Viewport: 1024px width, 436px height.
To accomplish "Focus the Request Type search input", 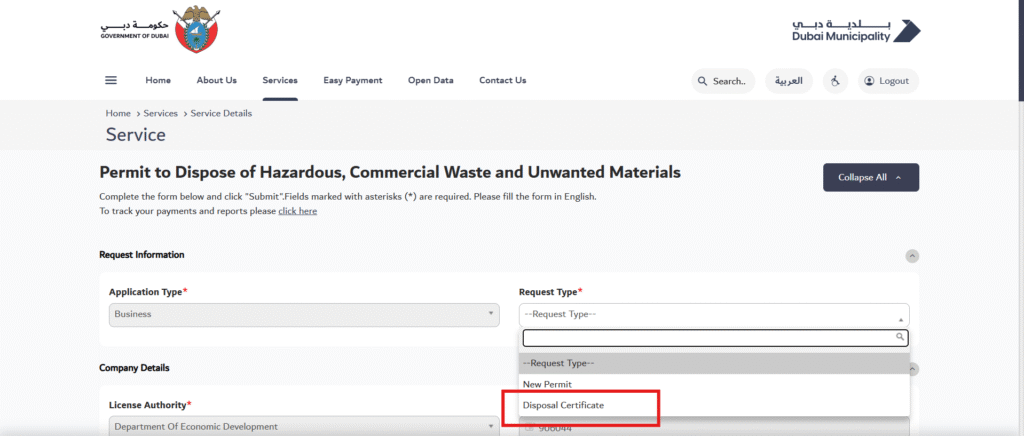I will click(x=707, y=338).
